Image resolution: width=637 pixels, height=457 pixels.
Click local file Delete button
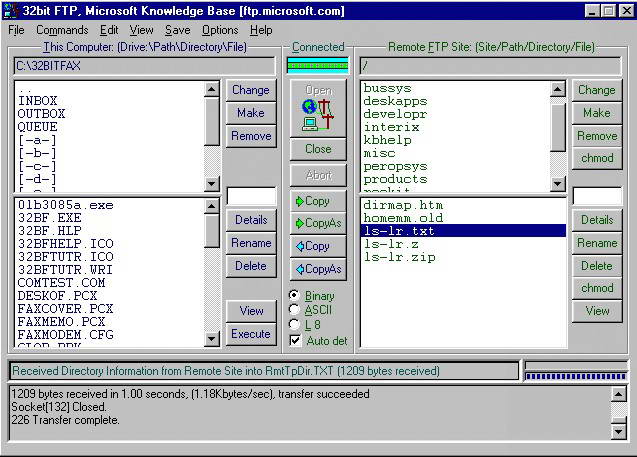(251, 266)
